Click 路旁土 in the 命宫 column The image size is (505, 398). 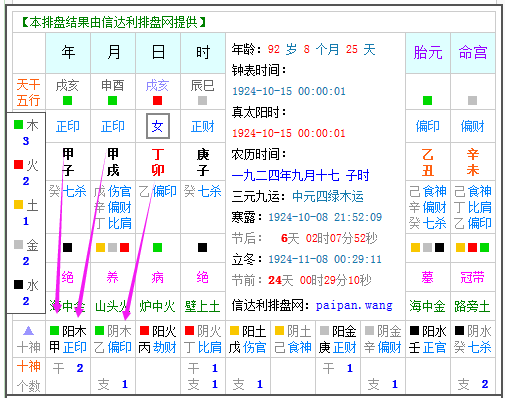pyautogui.click(x=472, y=306)
